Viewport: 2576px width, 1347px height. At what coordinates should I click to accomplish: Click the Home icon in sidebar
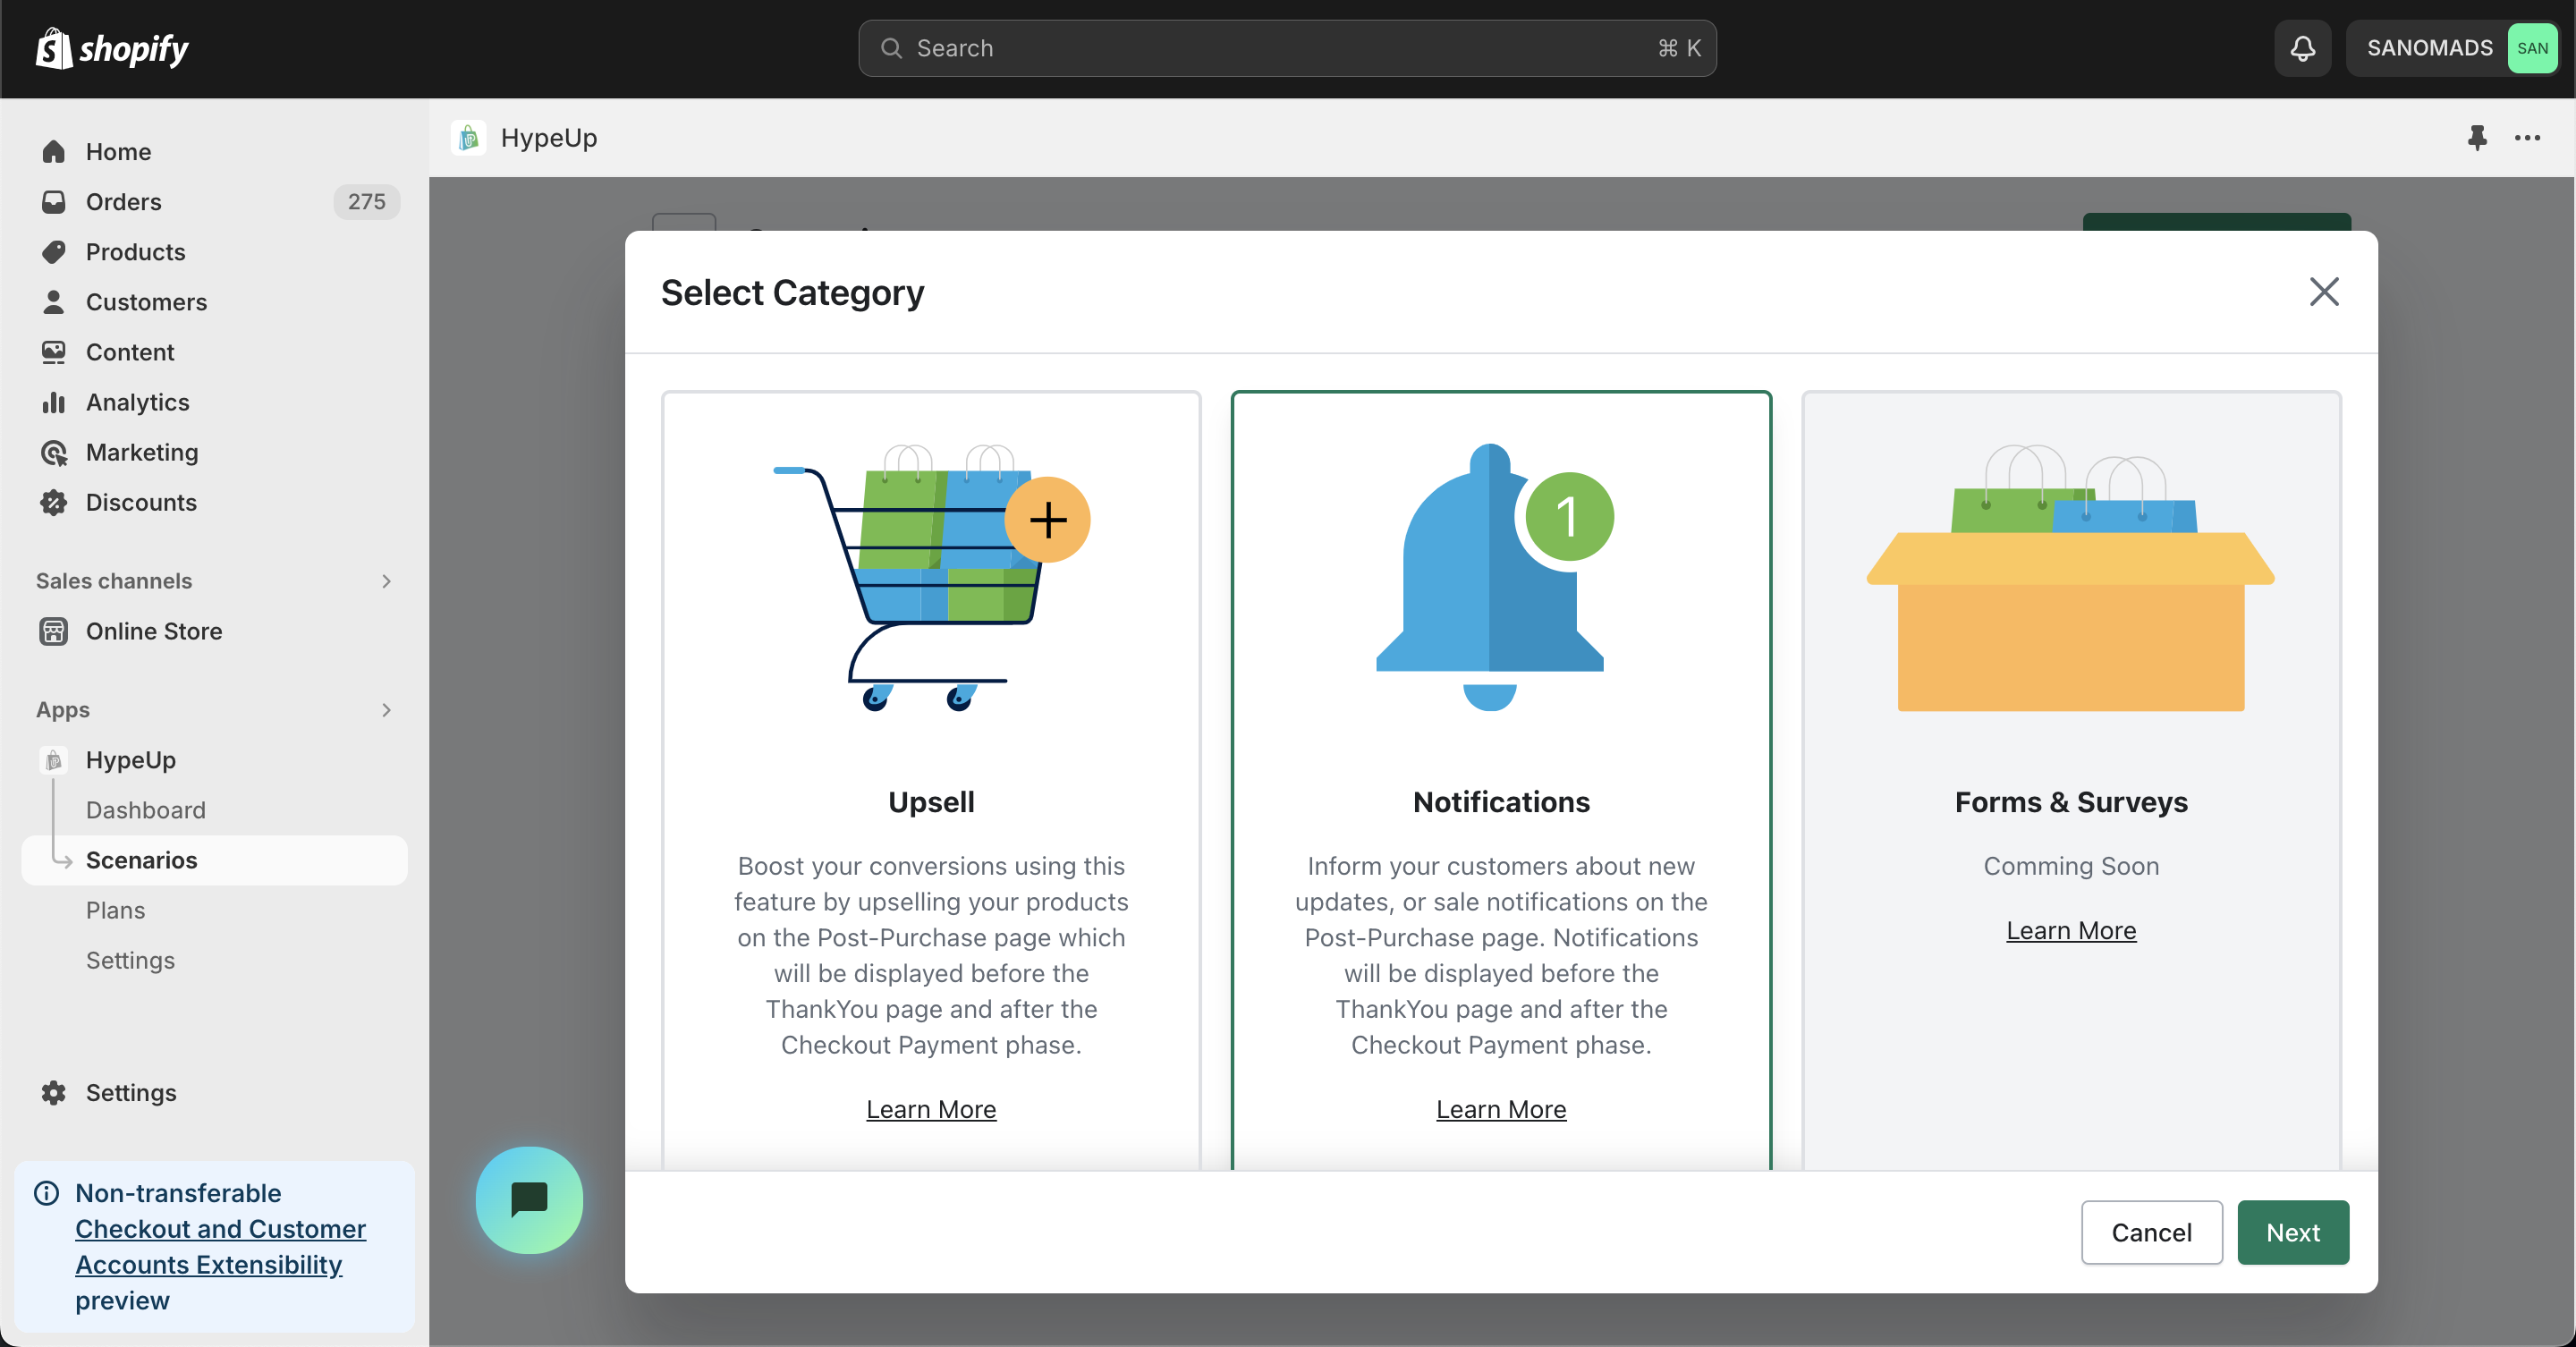54,152
